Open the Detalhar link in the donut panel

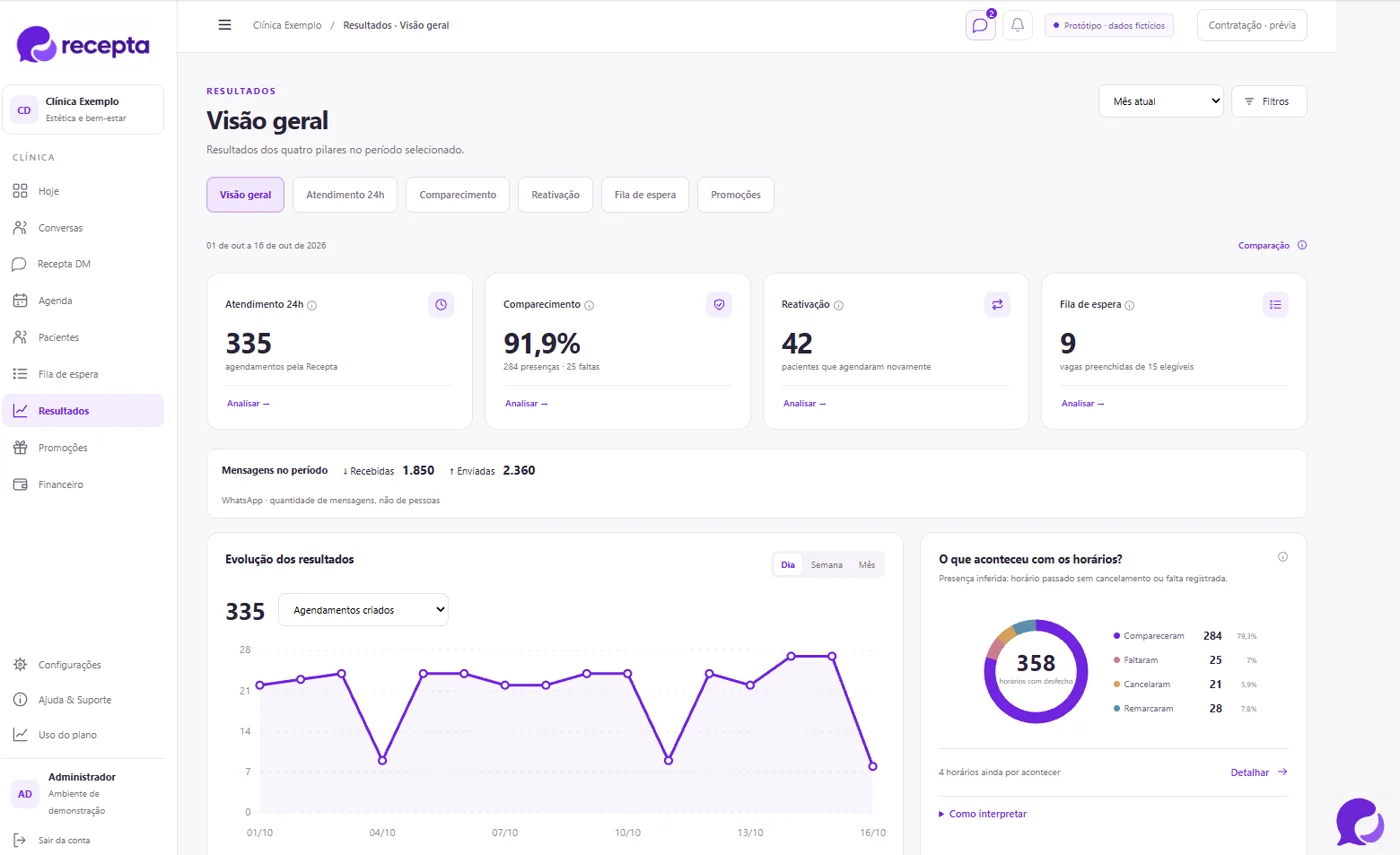1258,772
